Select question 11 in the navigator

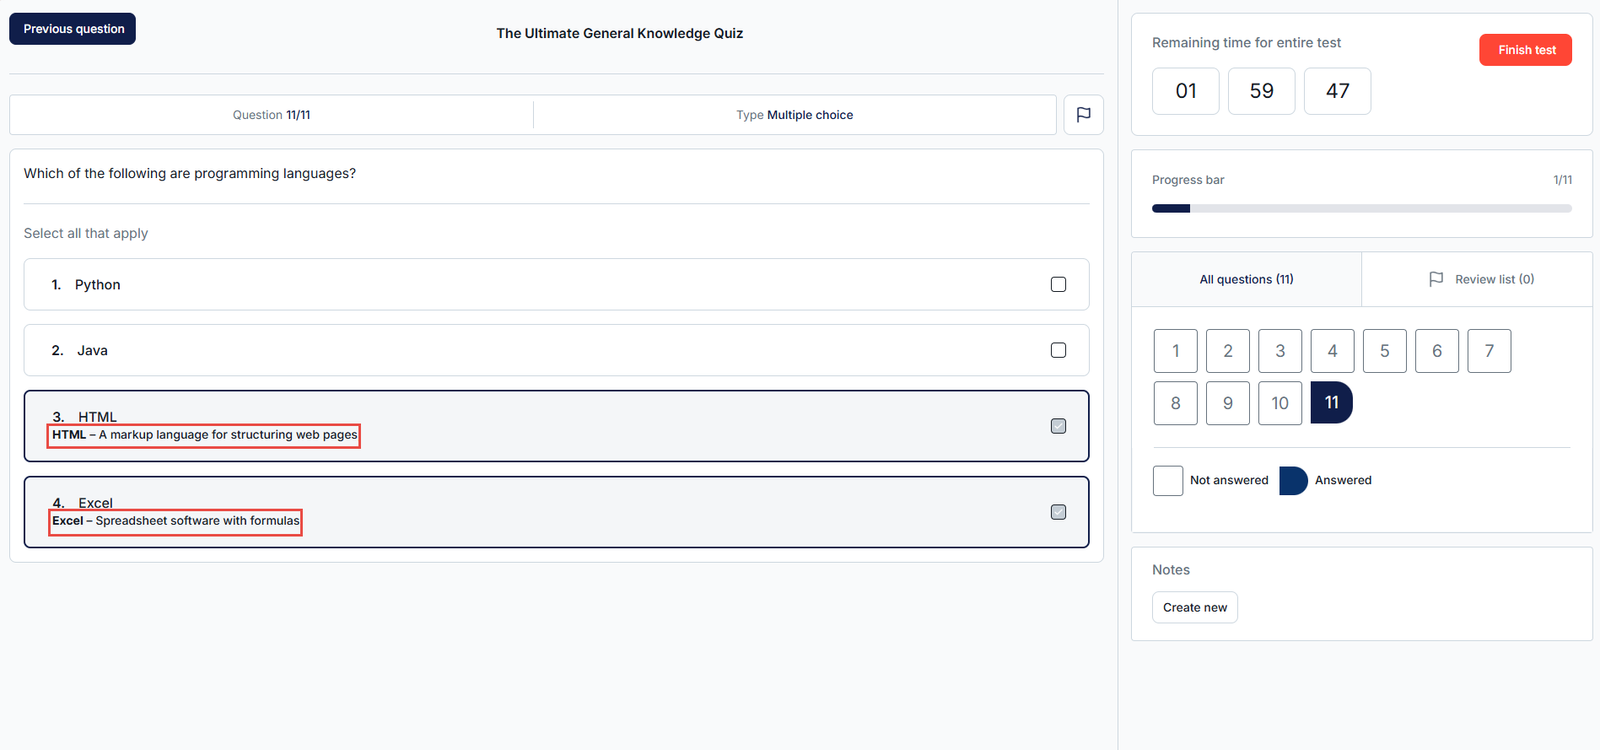tap(1331, 403)
